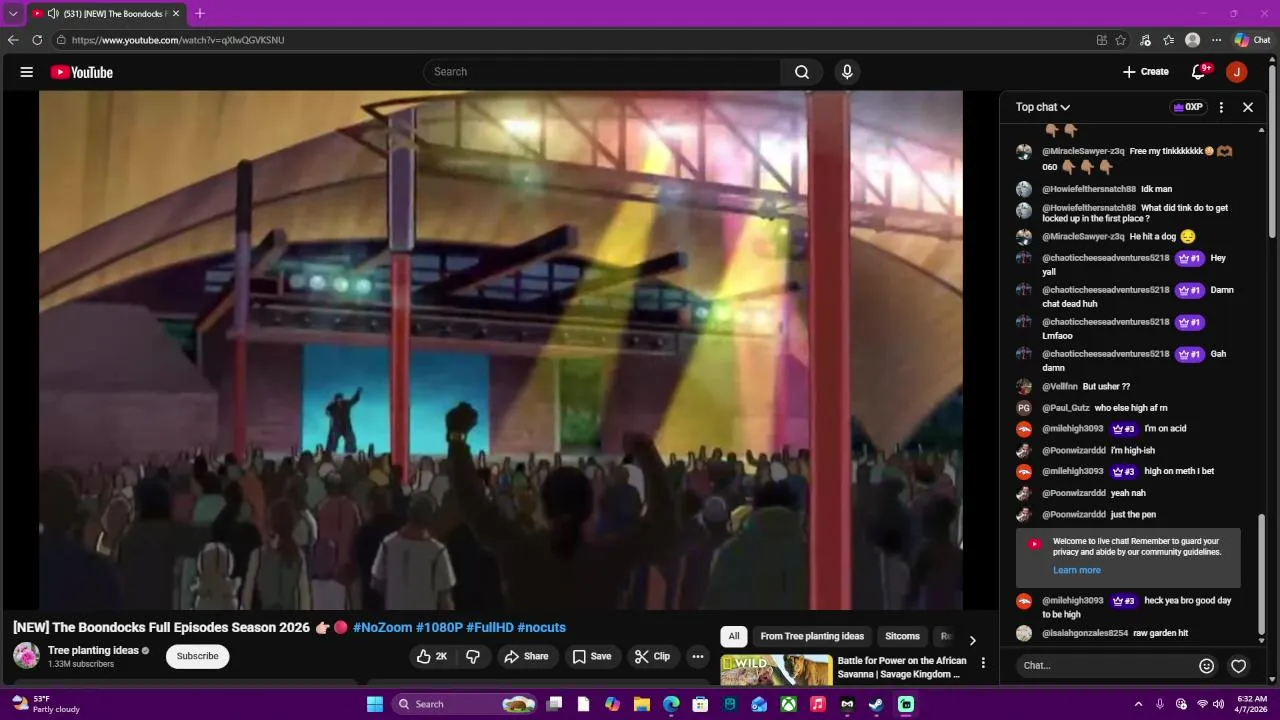
Task: Open more actions below the video
Action: [698, 656]
